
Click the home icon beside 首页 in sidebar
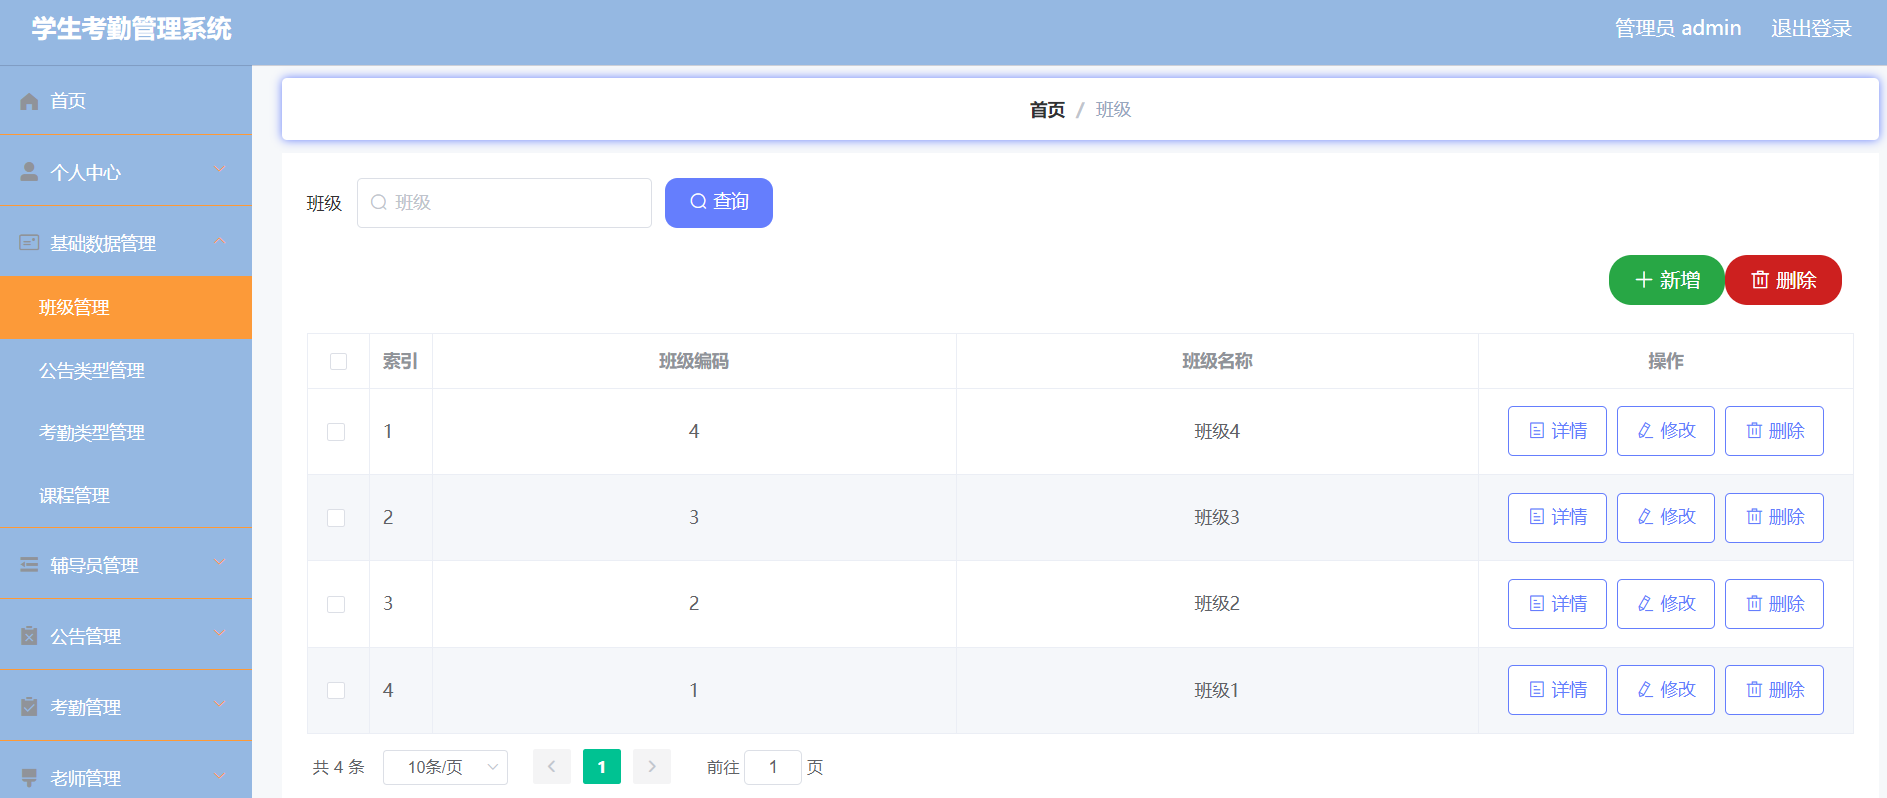(29, 101)
